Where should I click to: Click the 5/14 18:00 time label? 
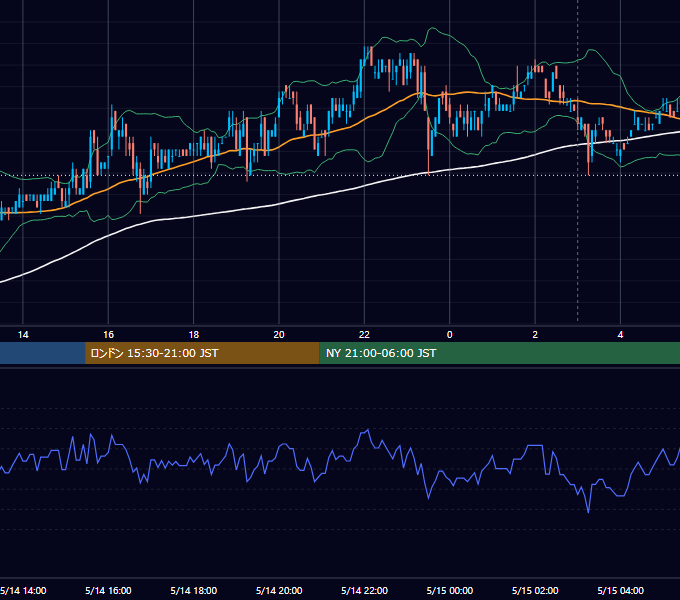(194, 590)
